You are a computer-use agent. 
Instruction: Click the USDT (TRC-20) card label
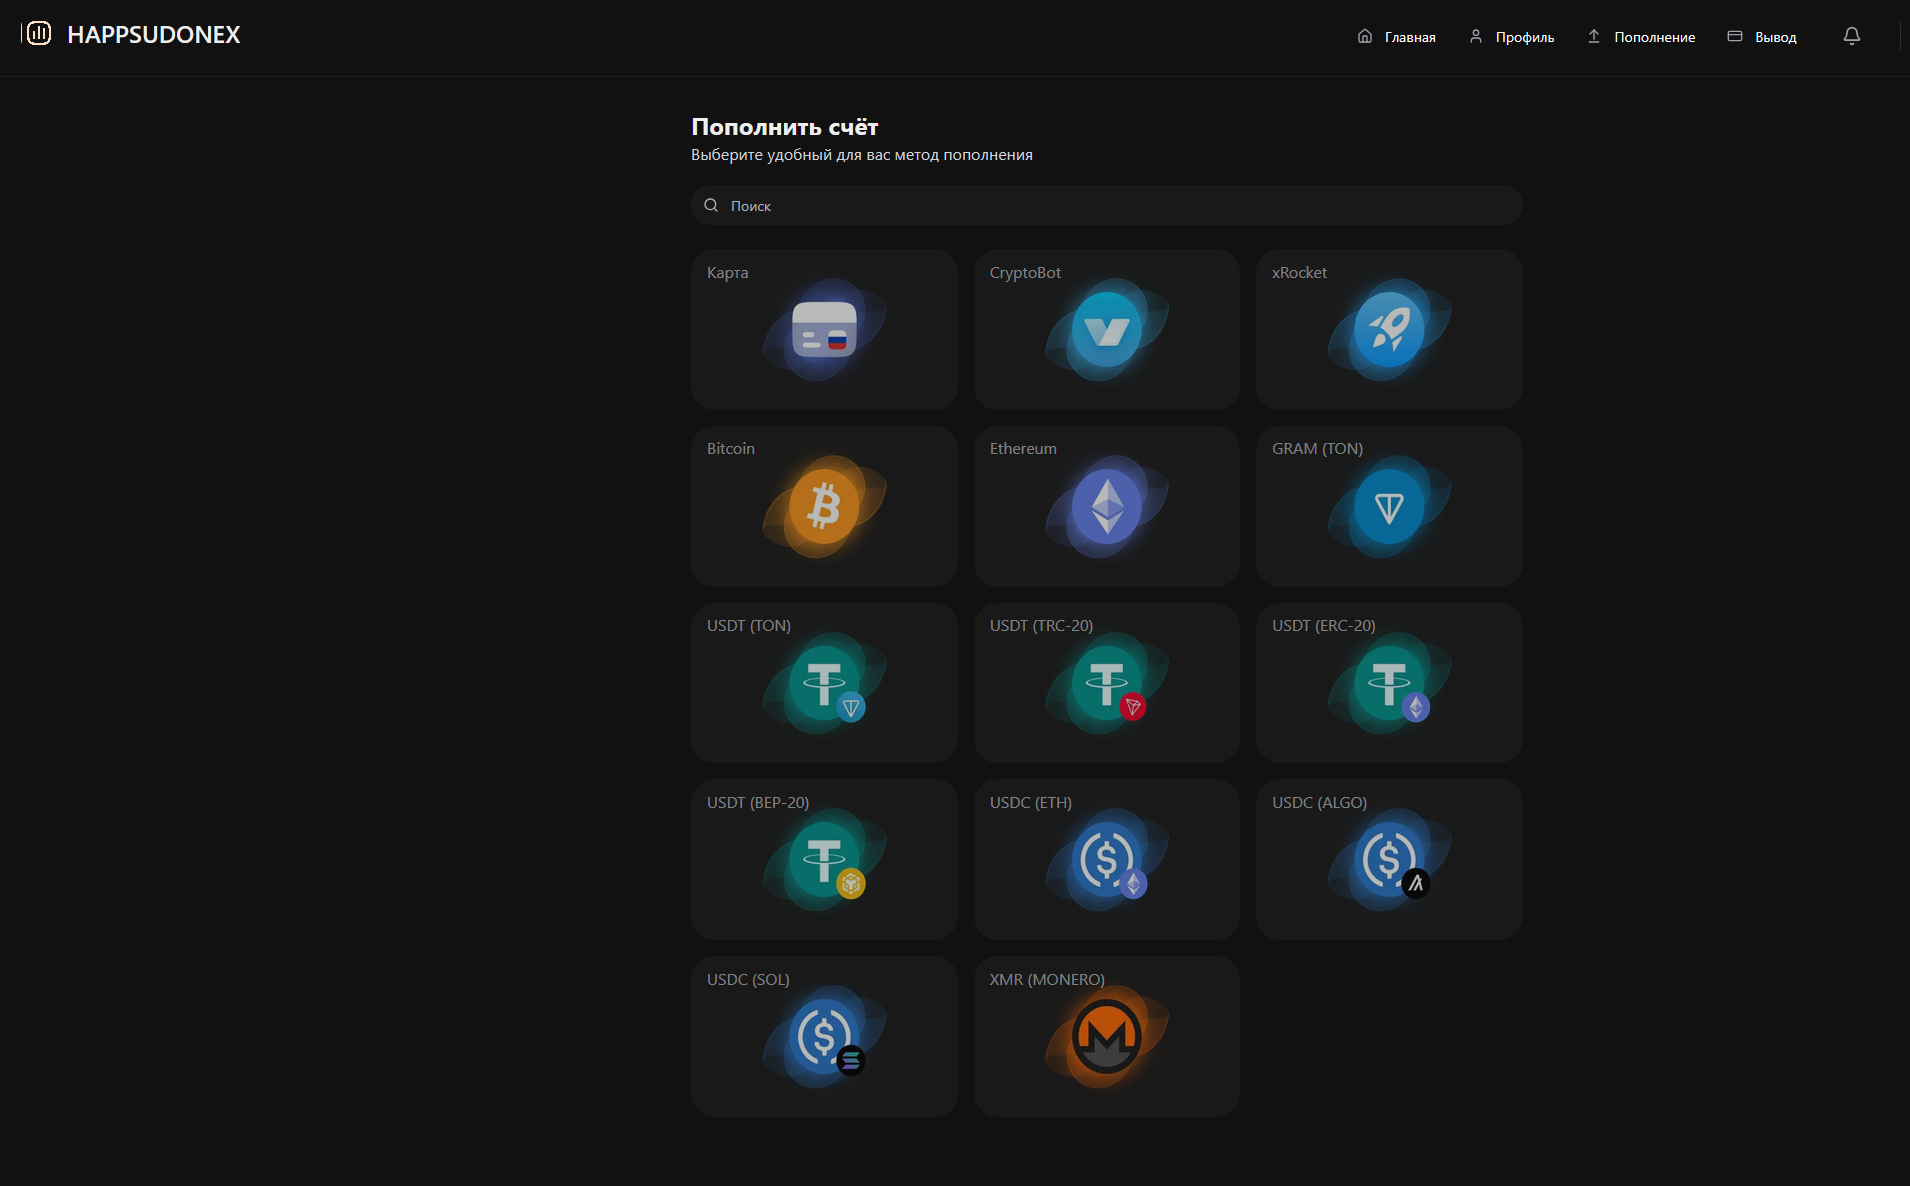(1041, 626)
